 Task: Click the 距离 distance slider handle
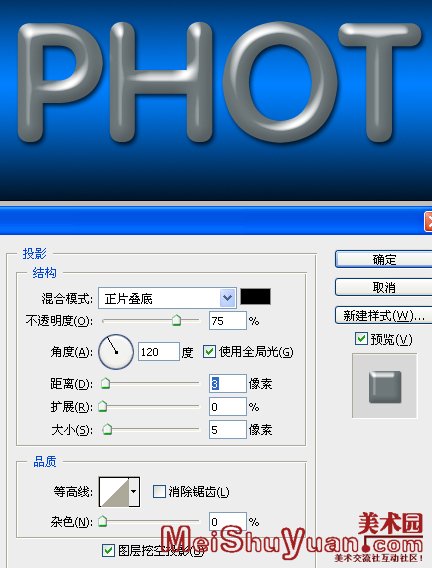tap(105, 383)
